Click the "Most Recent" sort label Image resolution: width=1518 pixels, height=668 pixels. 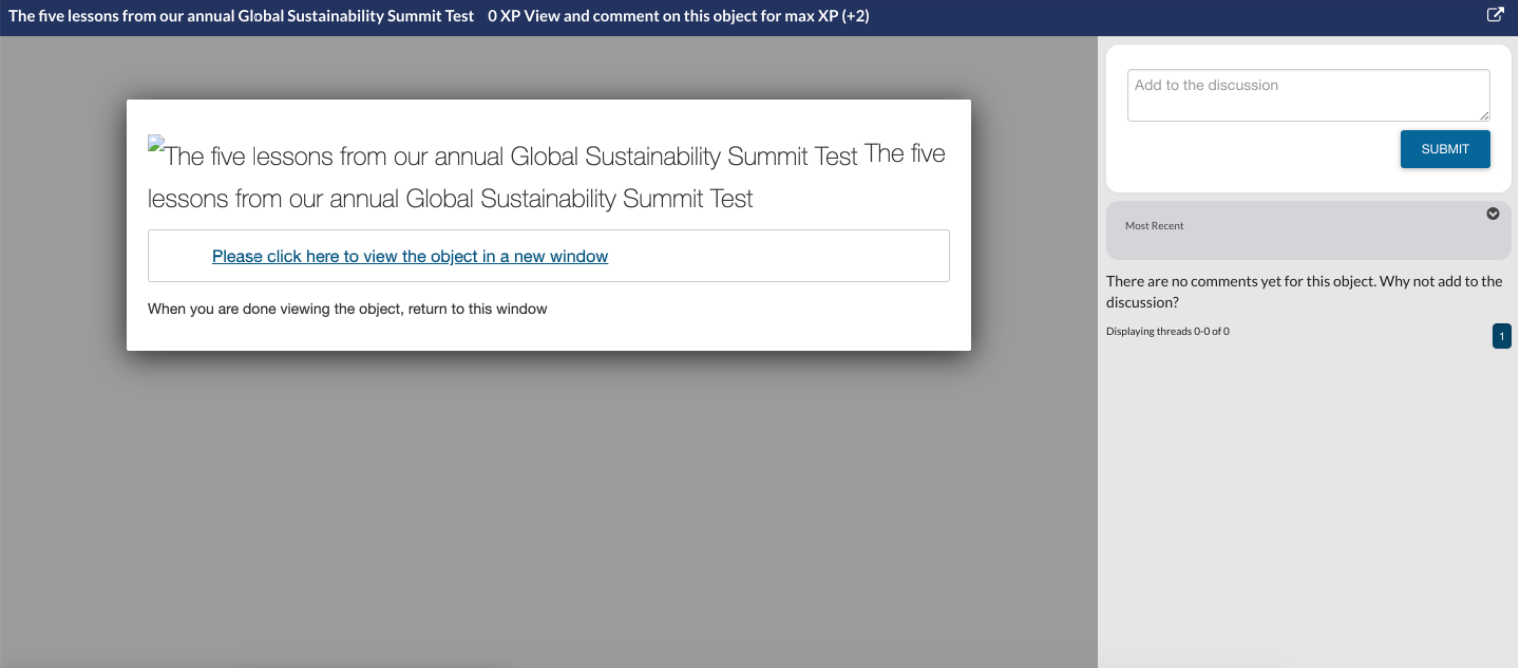(1154, 226)
